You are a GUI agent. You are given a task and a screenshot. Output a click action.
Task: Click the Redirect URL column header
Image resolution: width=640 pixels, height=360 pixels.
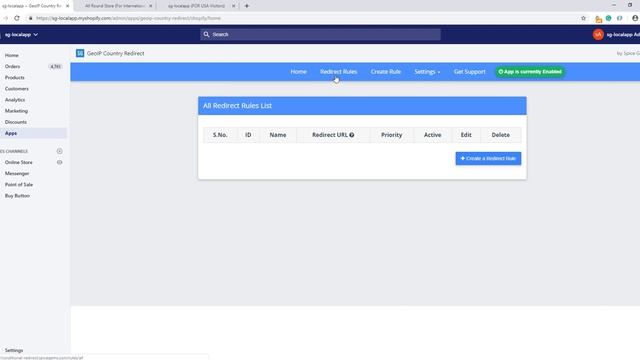pyautogui.click(x=333, y=135)
